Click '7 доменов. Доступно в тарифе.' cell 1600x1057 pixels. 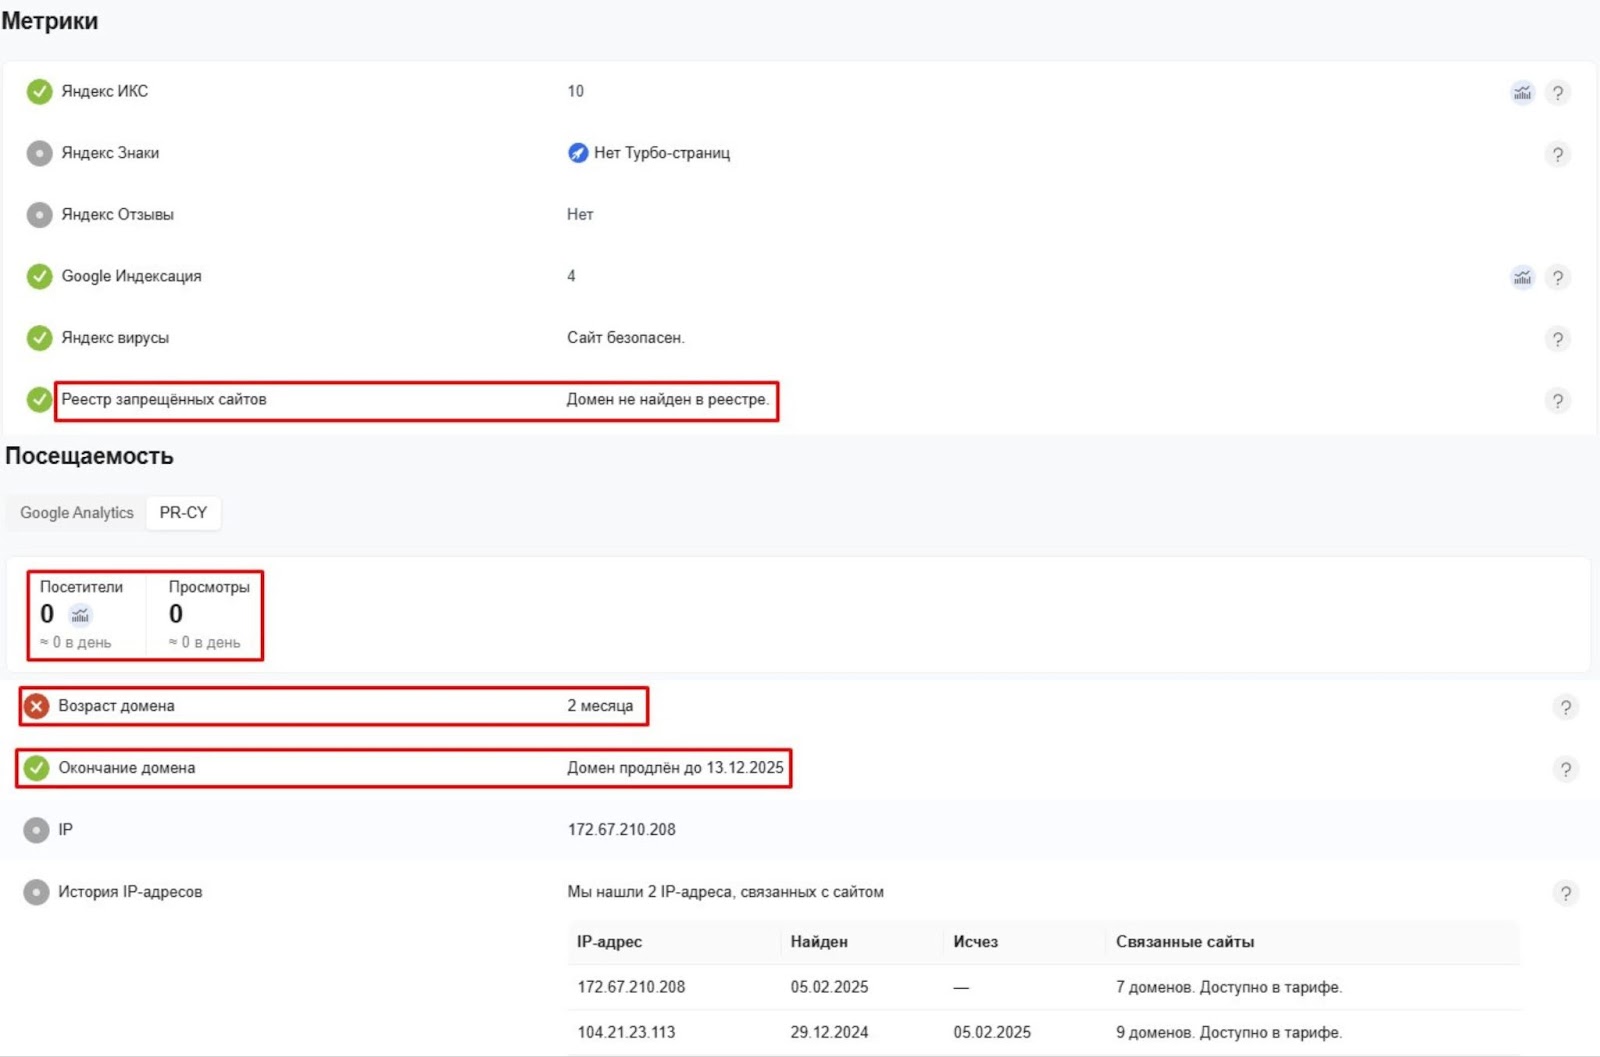pyautogui.click(x=1229, y=987)
